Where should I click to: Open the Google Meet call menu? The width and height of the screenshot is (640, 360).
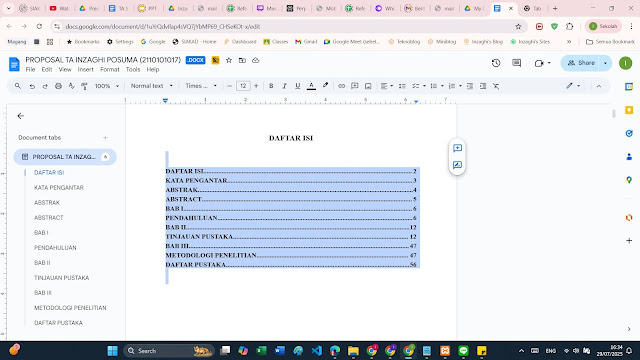pos(542,63)
